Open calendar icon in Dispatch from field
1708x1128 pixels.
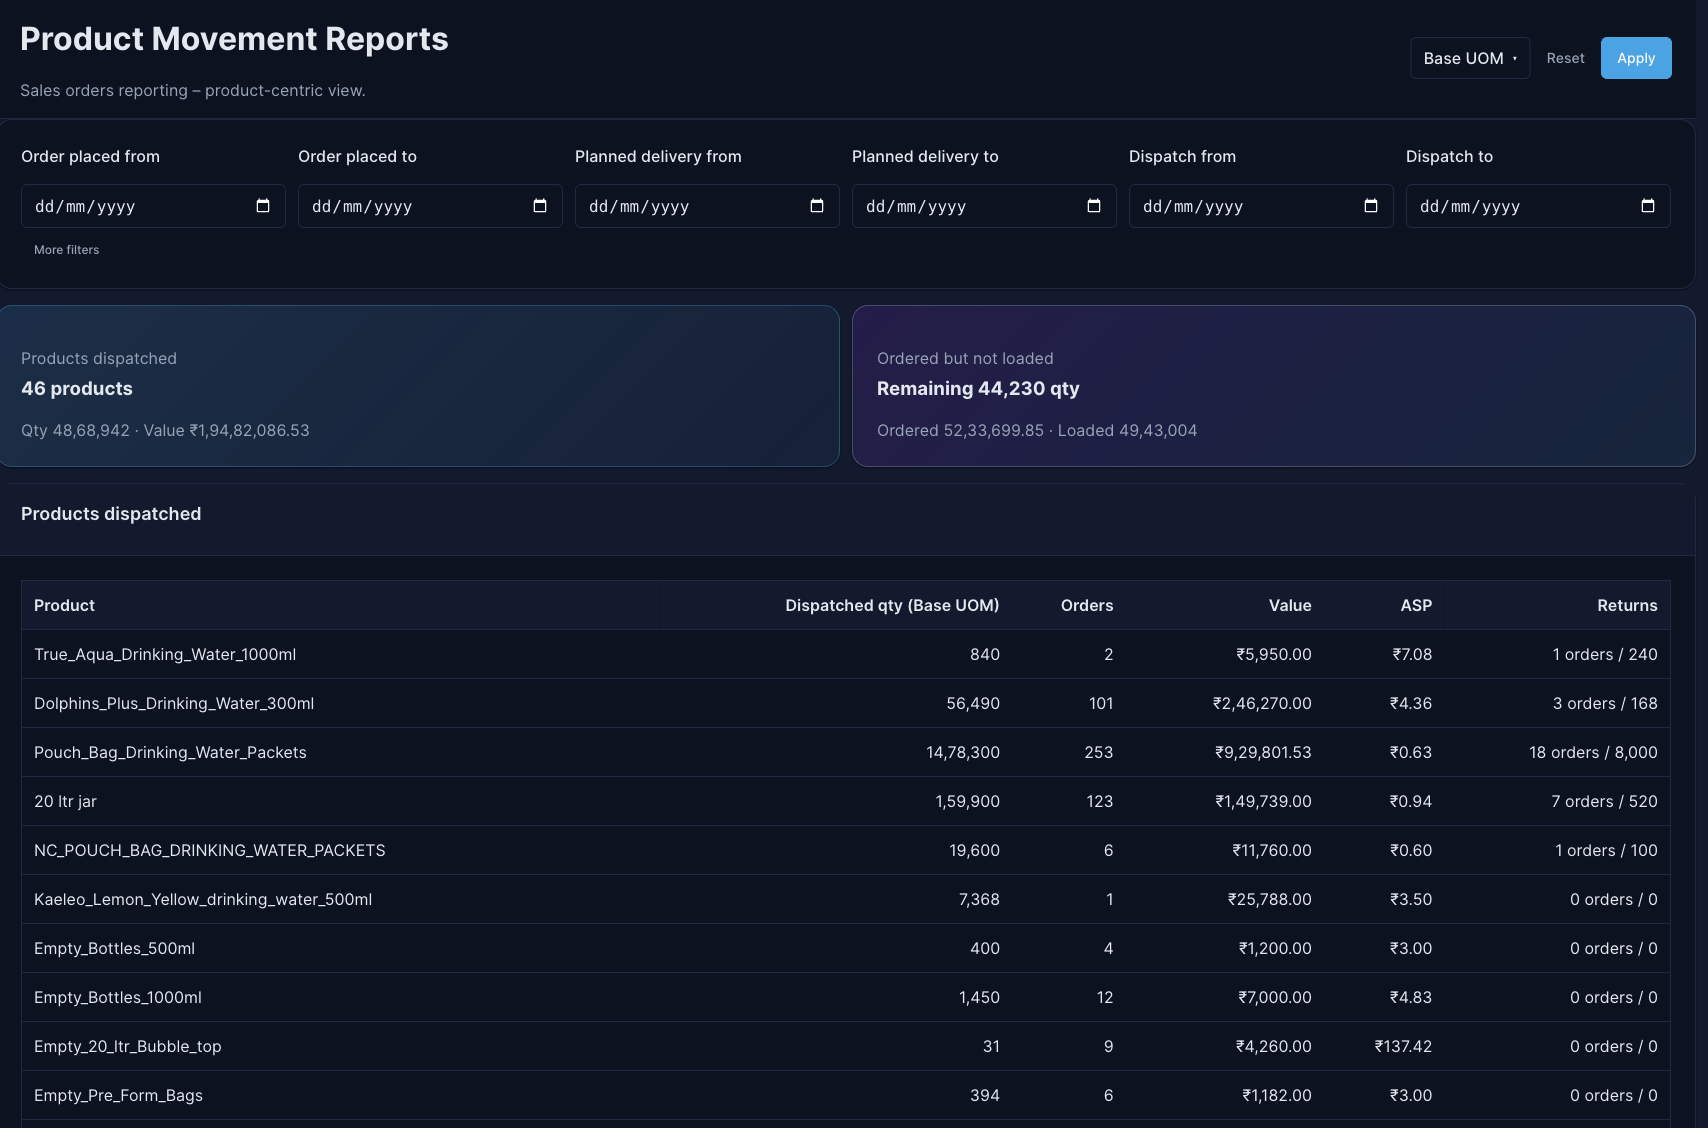[1371, 206]
